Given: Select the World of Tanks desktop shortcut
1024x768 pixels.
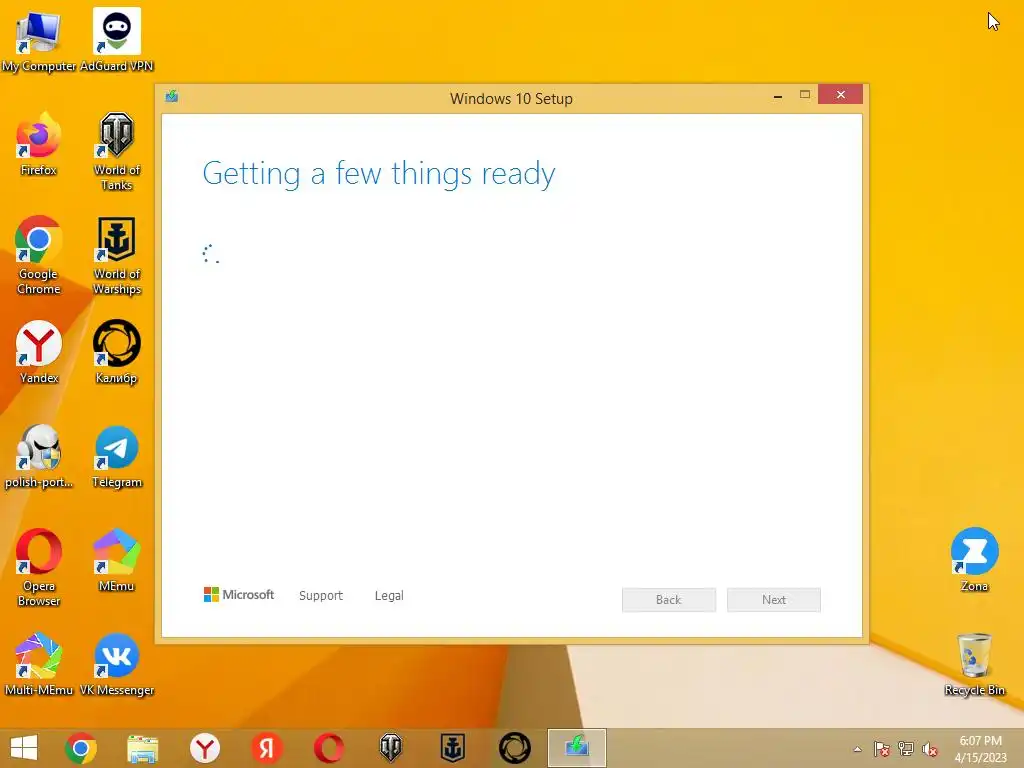Looking at the screenshot, I should [x=117, y=150].
